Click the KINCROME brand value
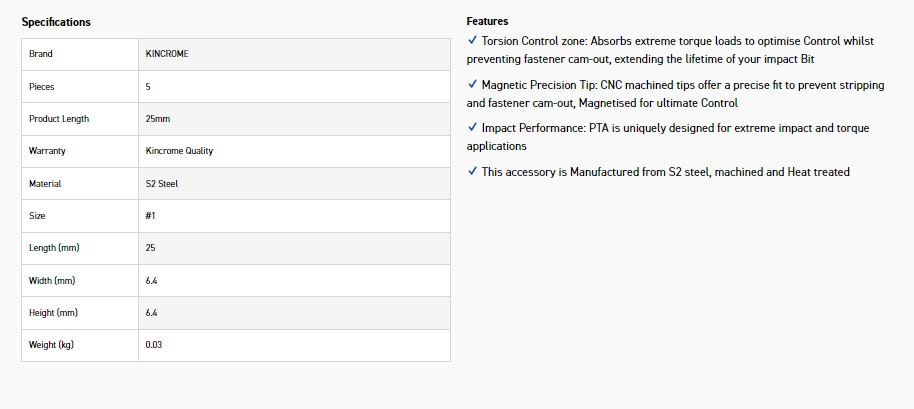This screenshot has height=409, width=914. click(x=167, y=54)
